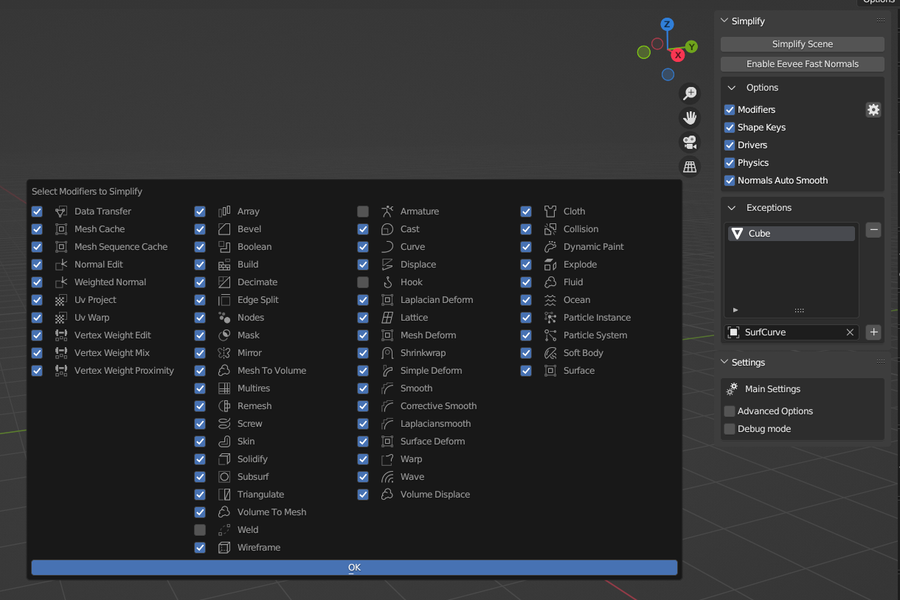Image resolution: width=900 pixels, height=600 pixels.
Task: Click the Lattice modifier icon
Action: [x=387, y=318]
